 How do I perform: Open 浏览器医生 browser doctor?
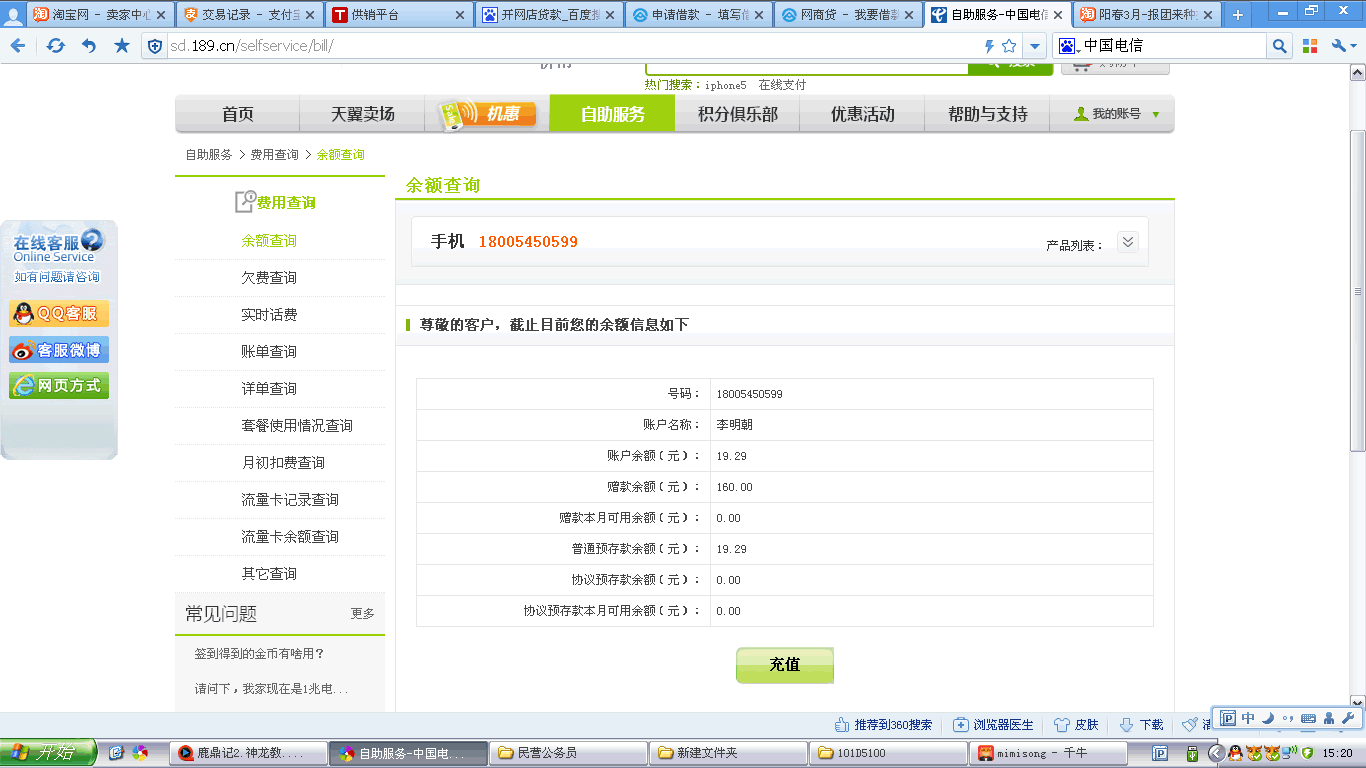(x=993, y=725)
